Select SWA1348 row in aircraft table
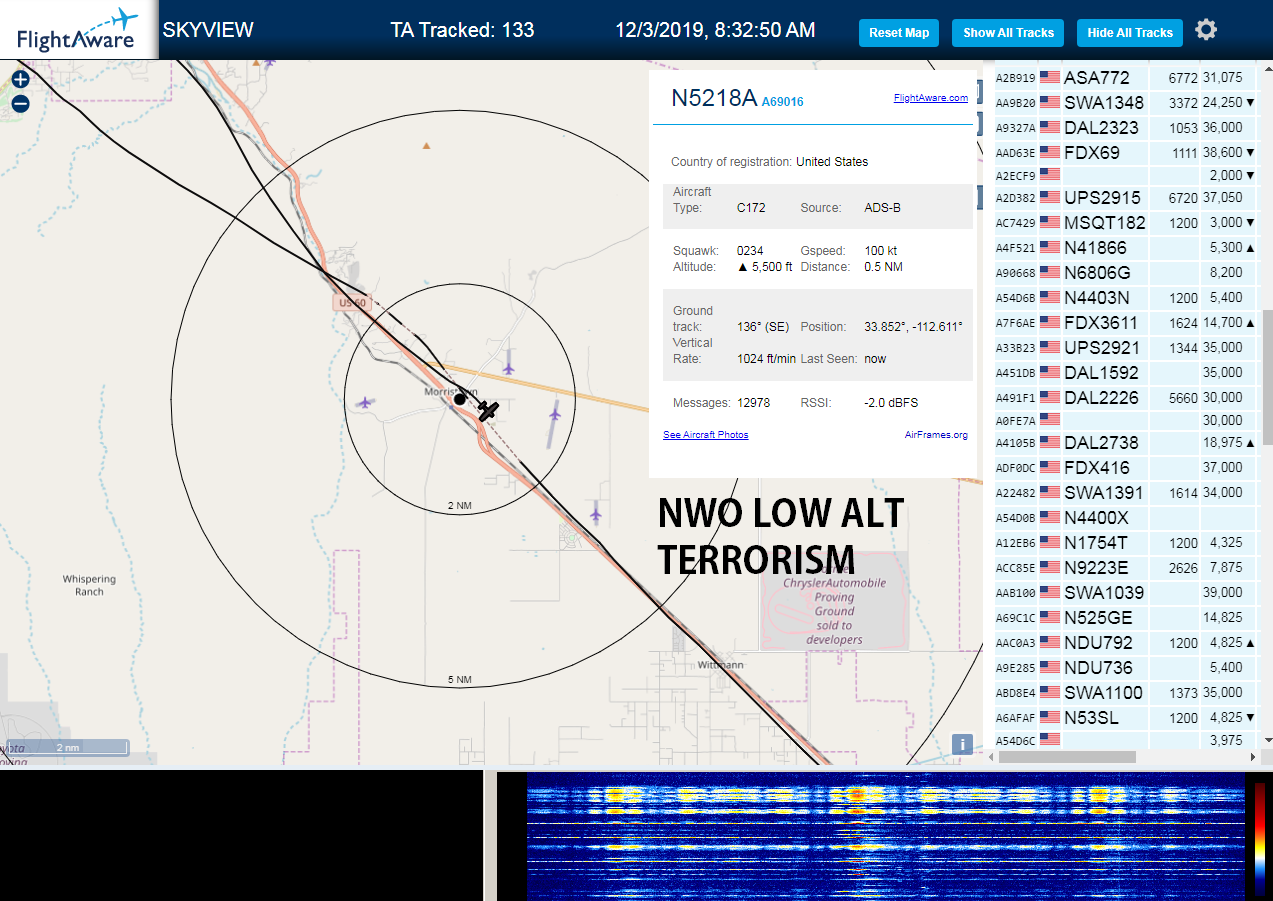1273x901 pixels. tap(1126, 102)
